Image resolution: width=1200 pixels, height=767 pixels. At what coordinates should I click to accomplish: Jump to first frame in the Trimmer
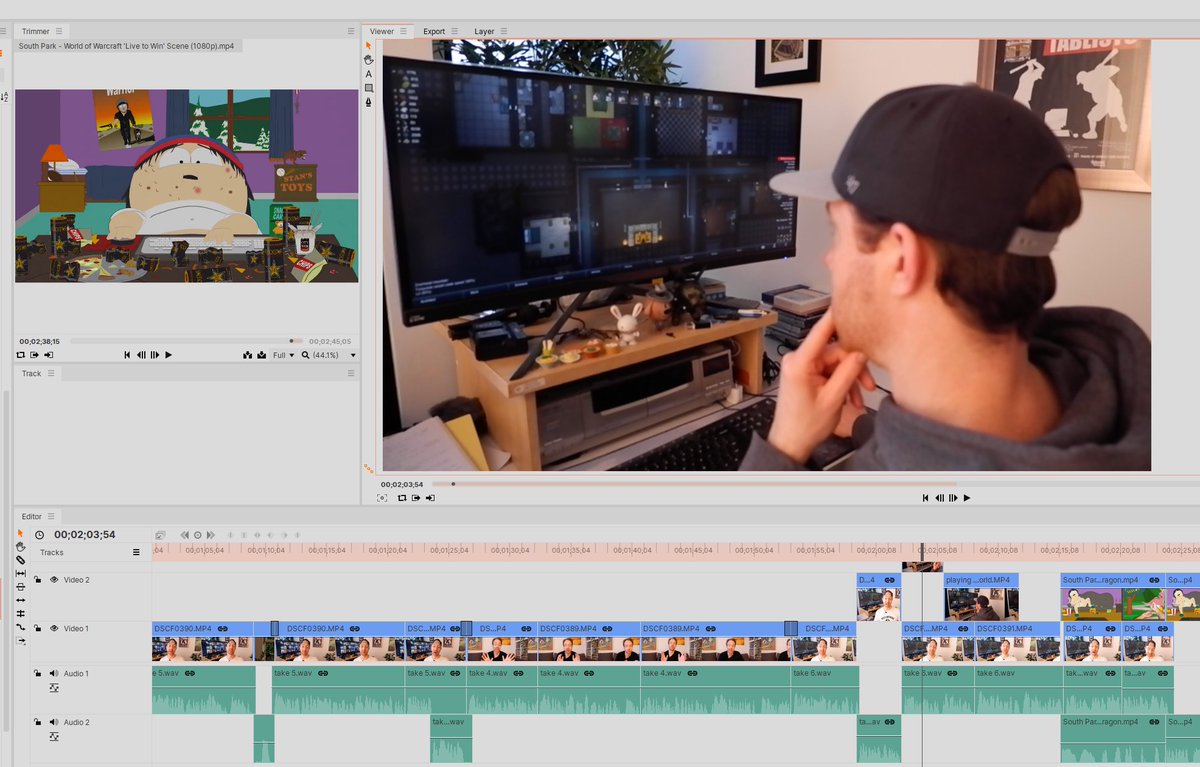point(127,355)
